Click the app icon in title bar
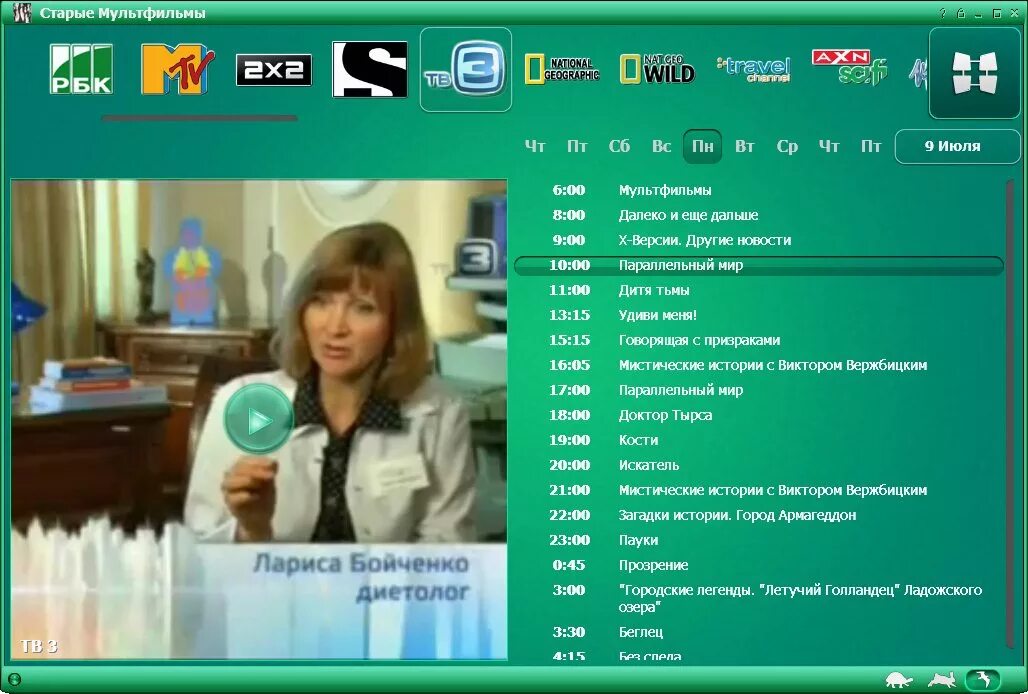The image size is (1028, 694). [22, 12]
